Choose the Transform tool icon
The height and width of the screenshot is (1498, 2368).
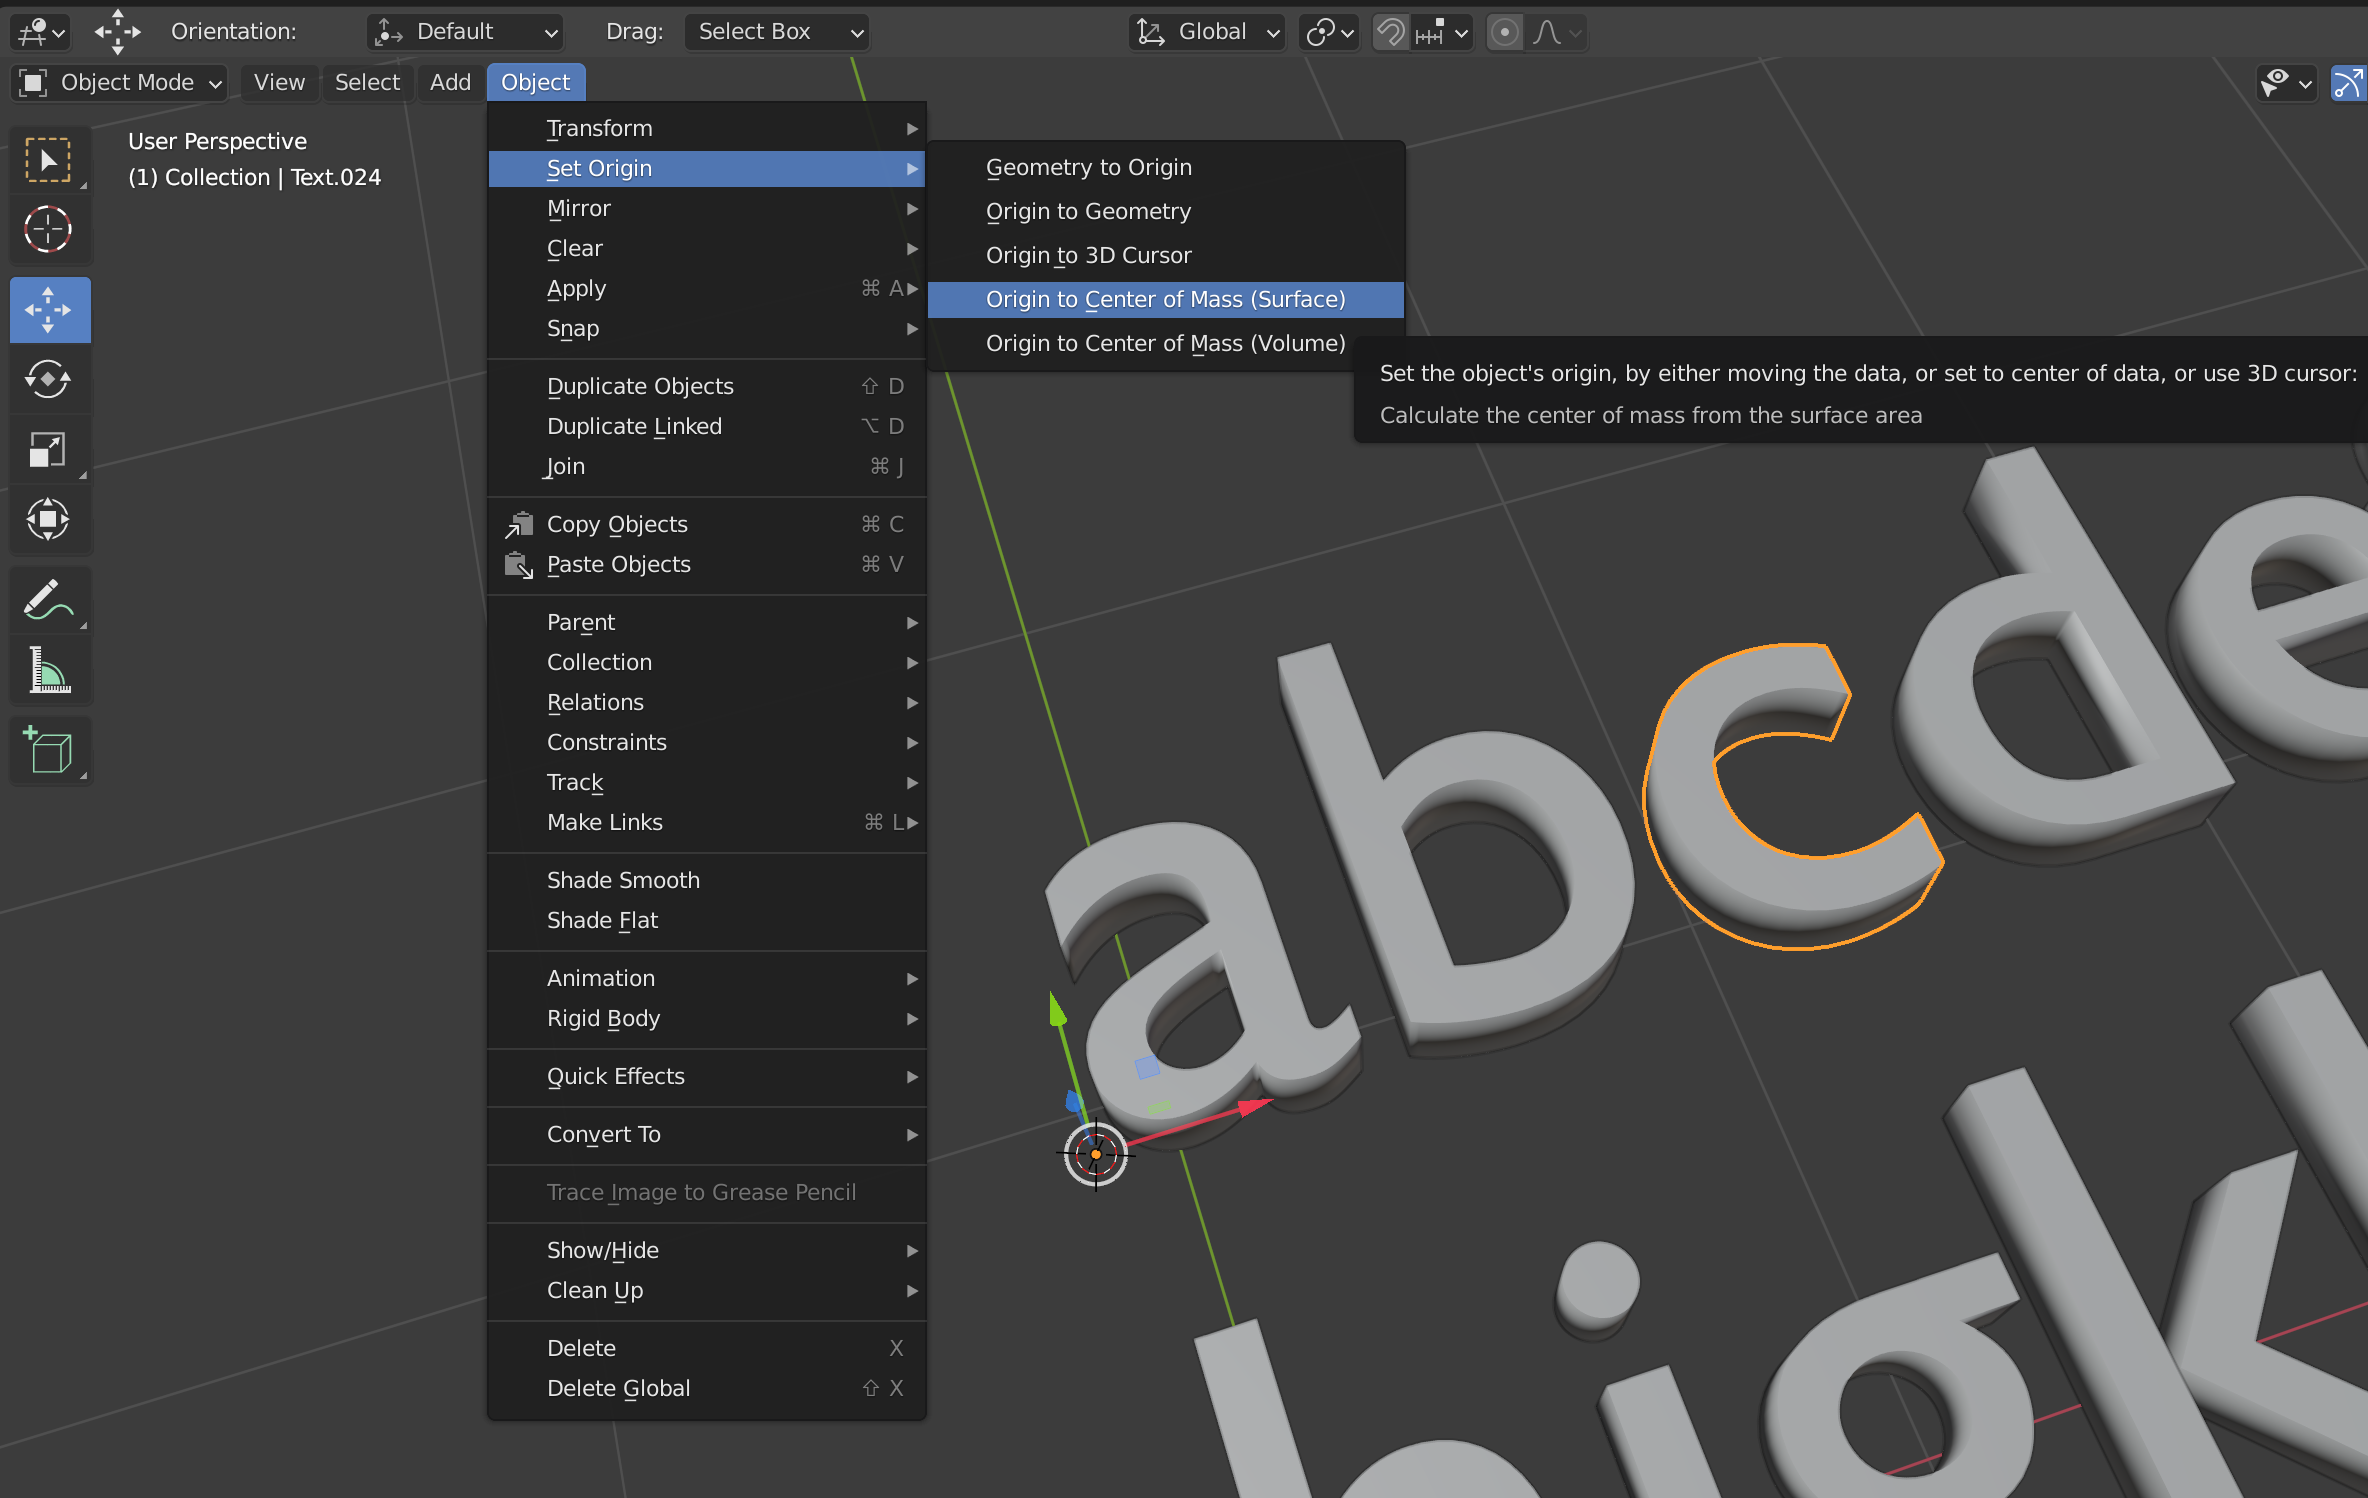coord(48,520)
